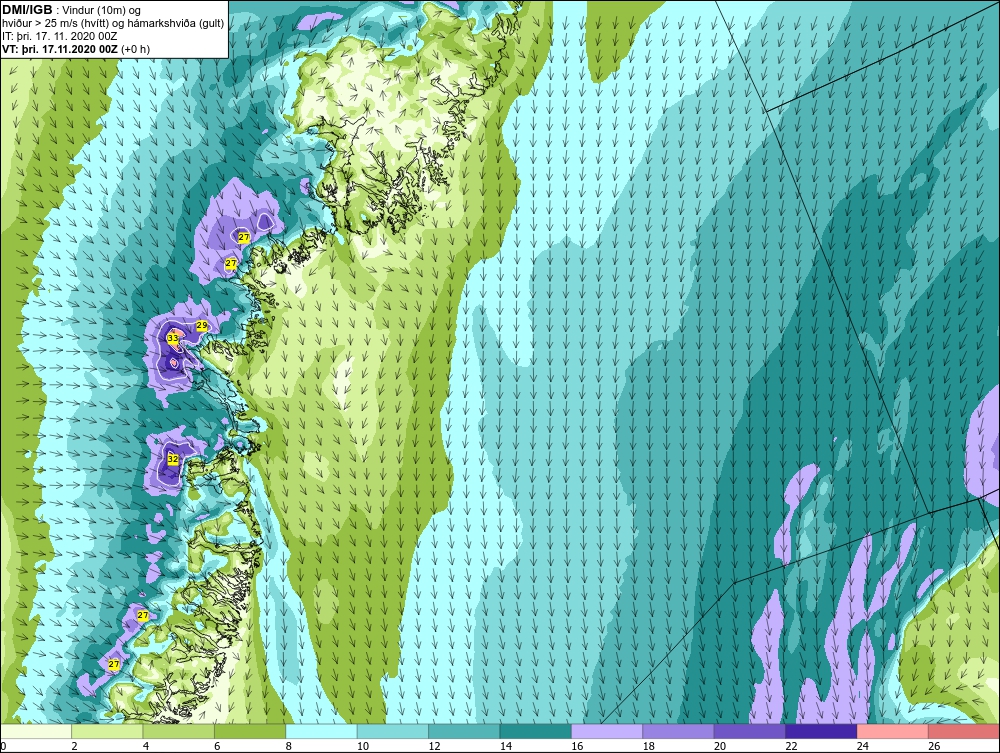Select the 12–14 m/s teal legend swatch
1000x753 pixels.
[464, 731]
